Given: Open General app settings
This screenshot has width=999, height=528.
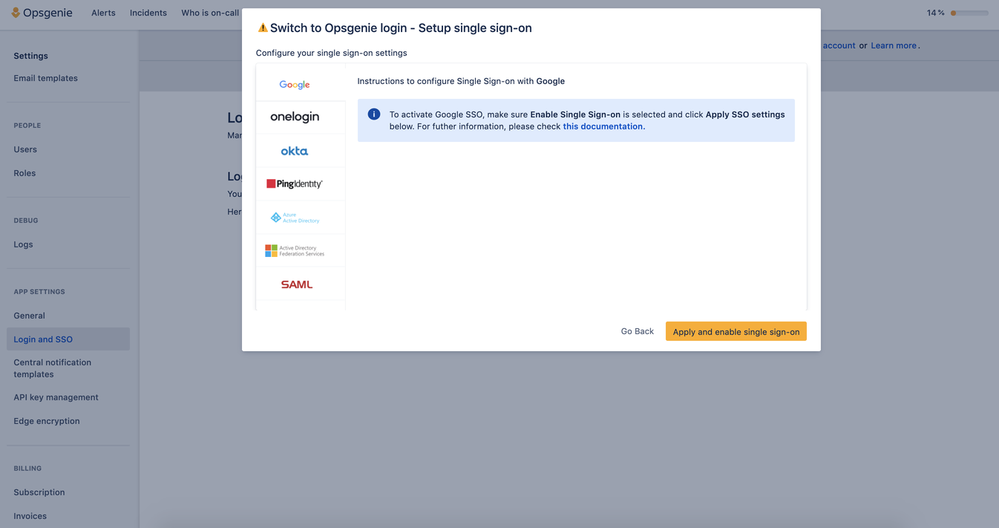Looking at the screenshot, I should [x=29, y=315].
